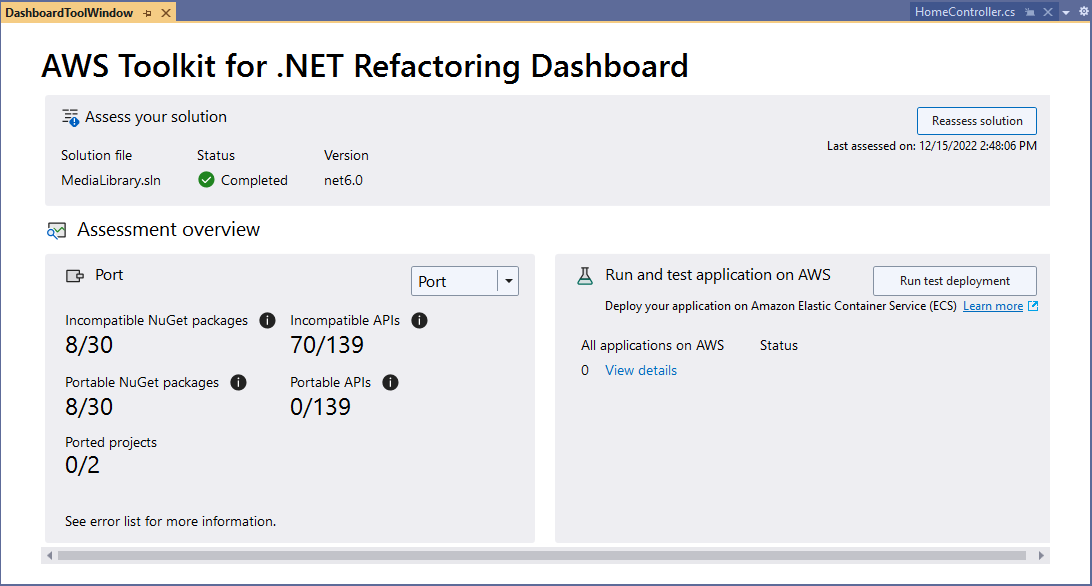Image resolution: width=1092 pixels, height=586 pixels.
Task: Switch to the HomeController.cs tab
Action: point(965,12)
